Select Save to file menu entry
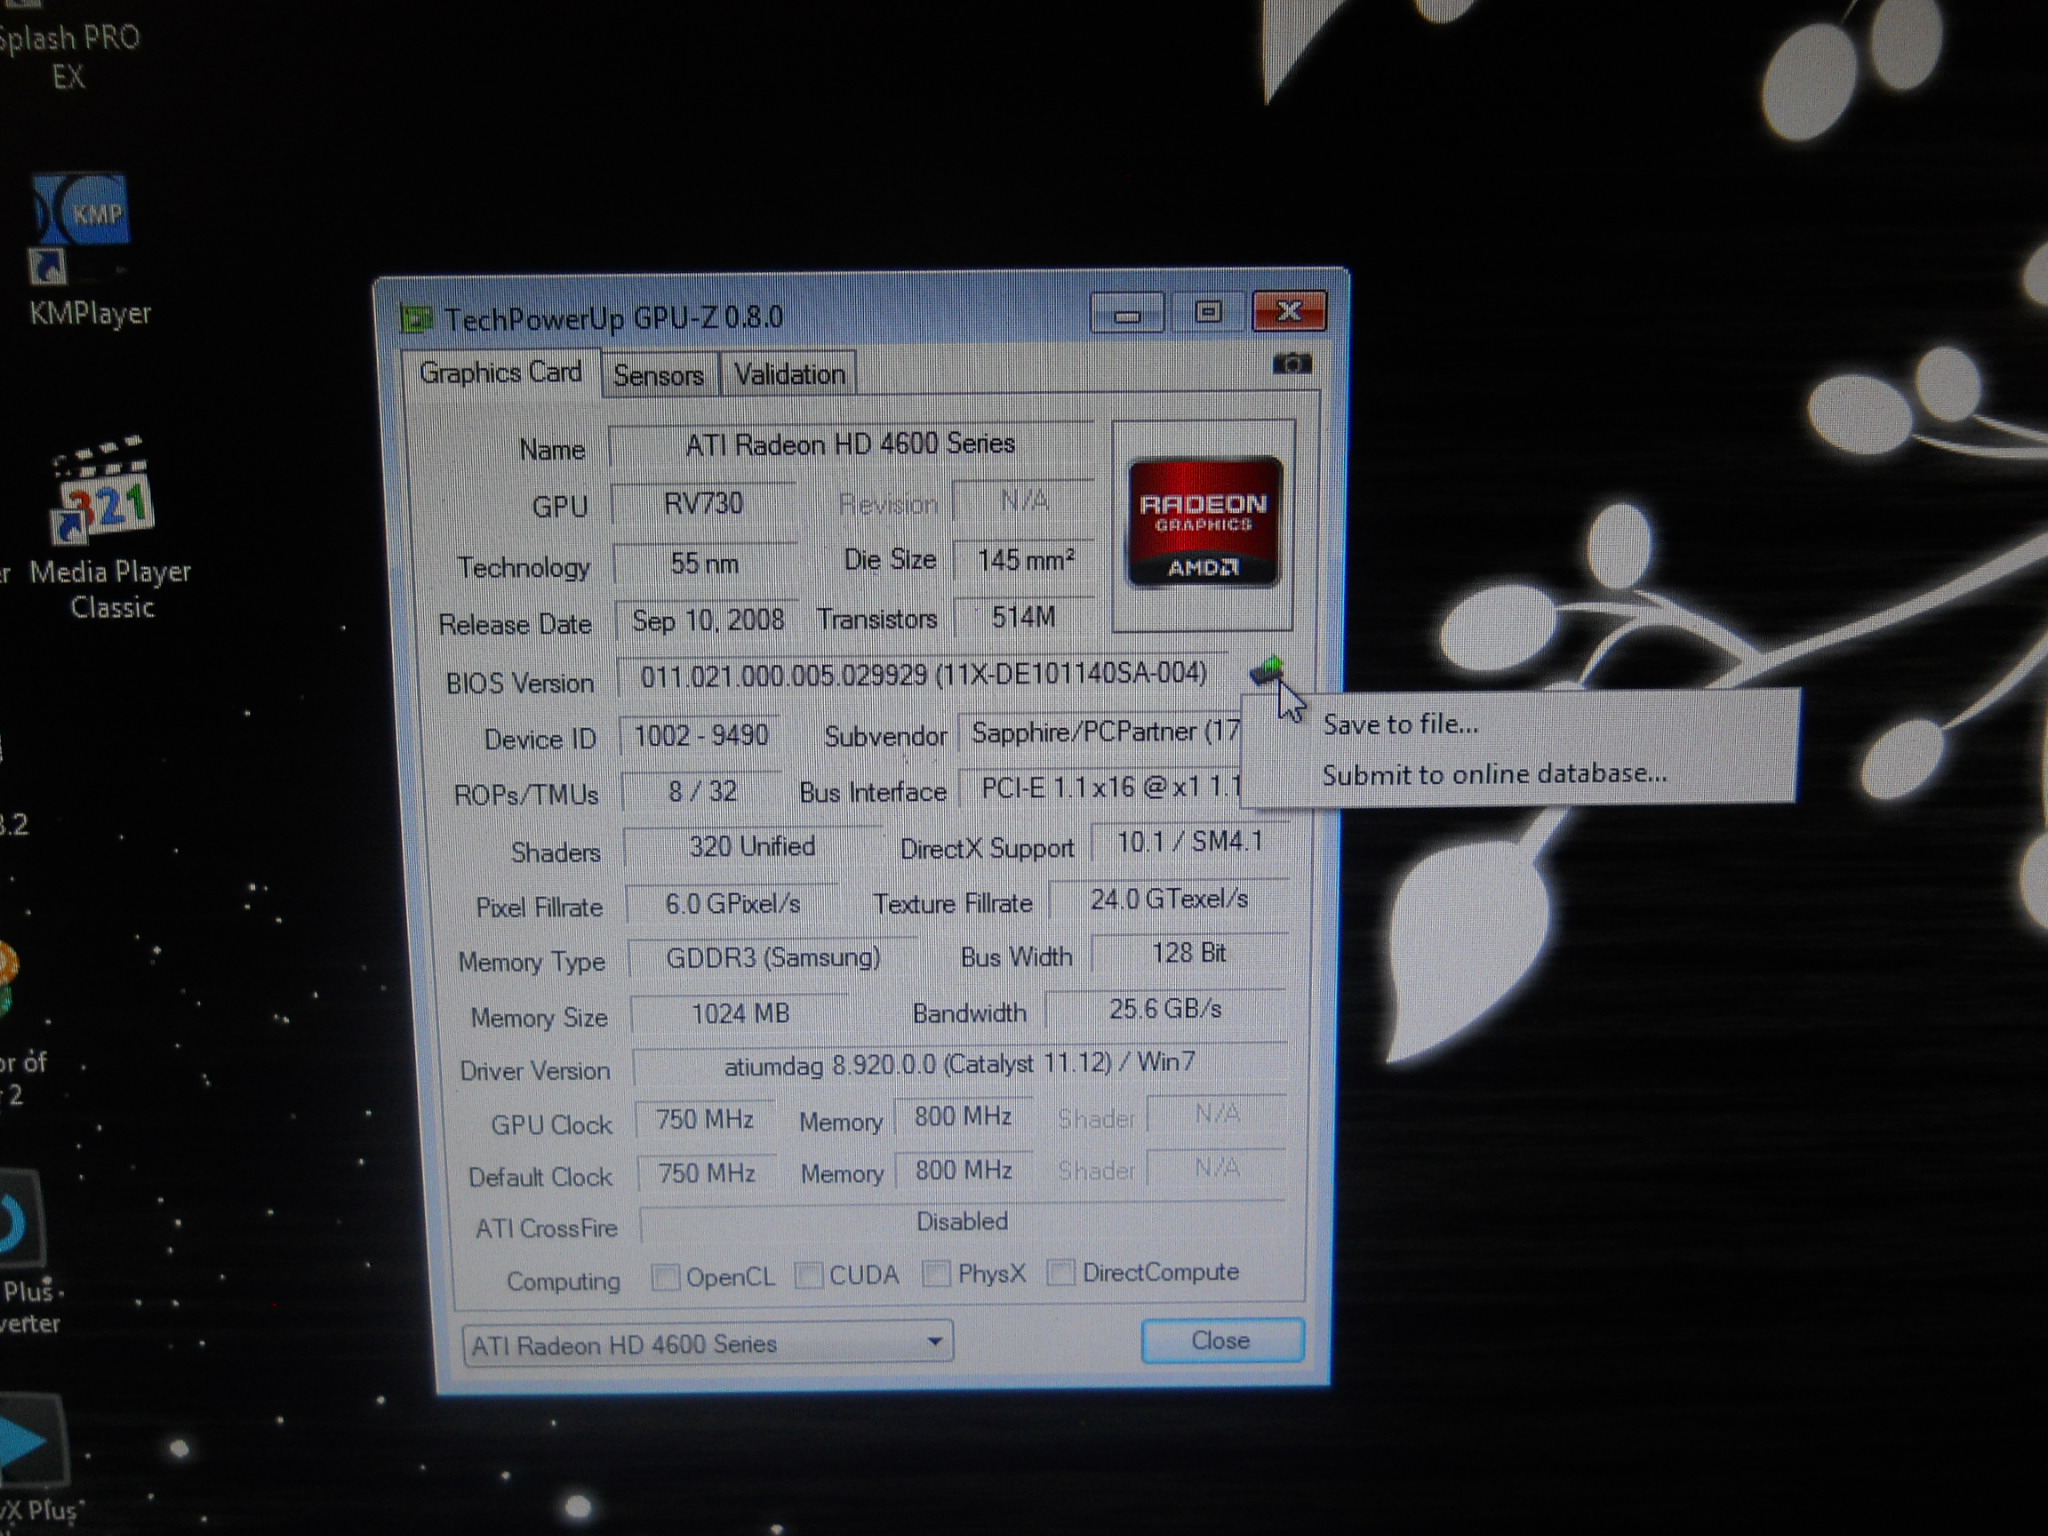This screenshot has height=1536, width=2048. (x=1399, y=724)
